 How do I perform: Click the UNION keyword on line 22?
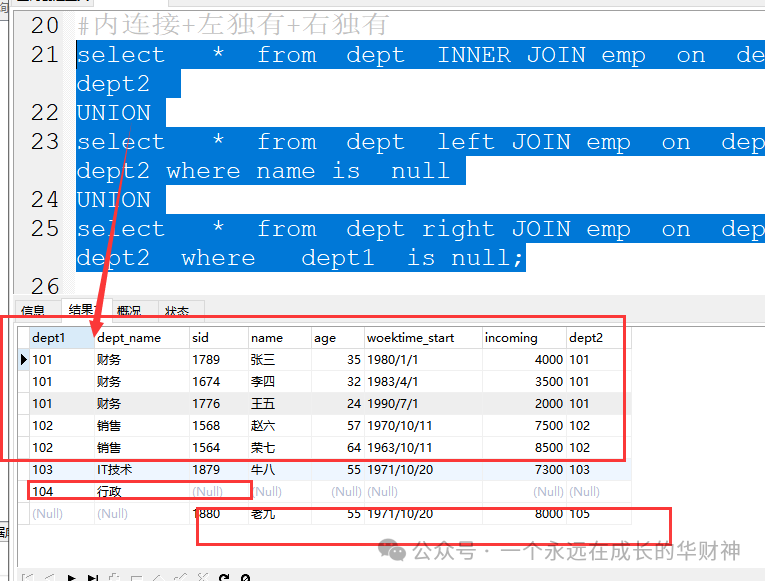(x=114, y=113)
